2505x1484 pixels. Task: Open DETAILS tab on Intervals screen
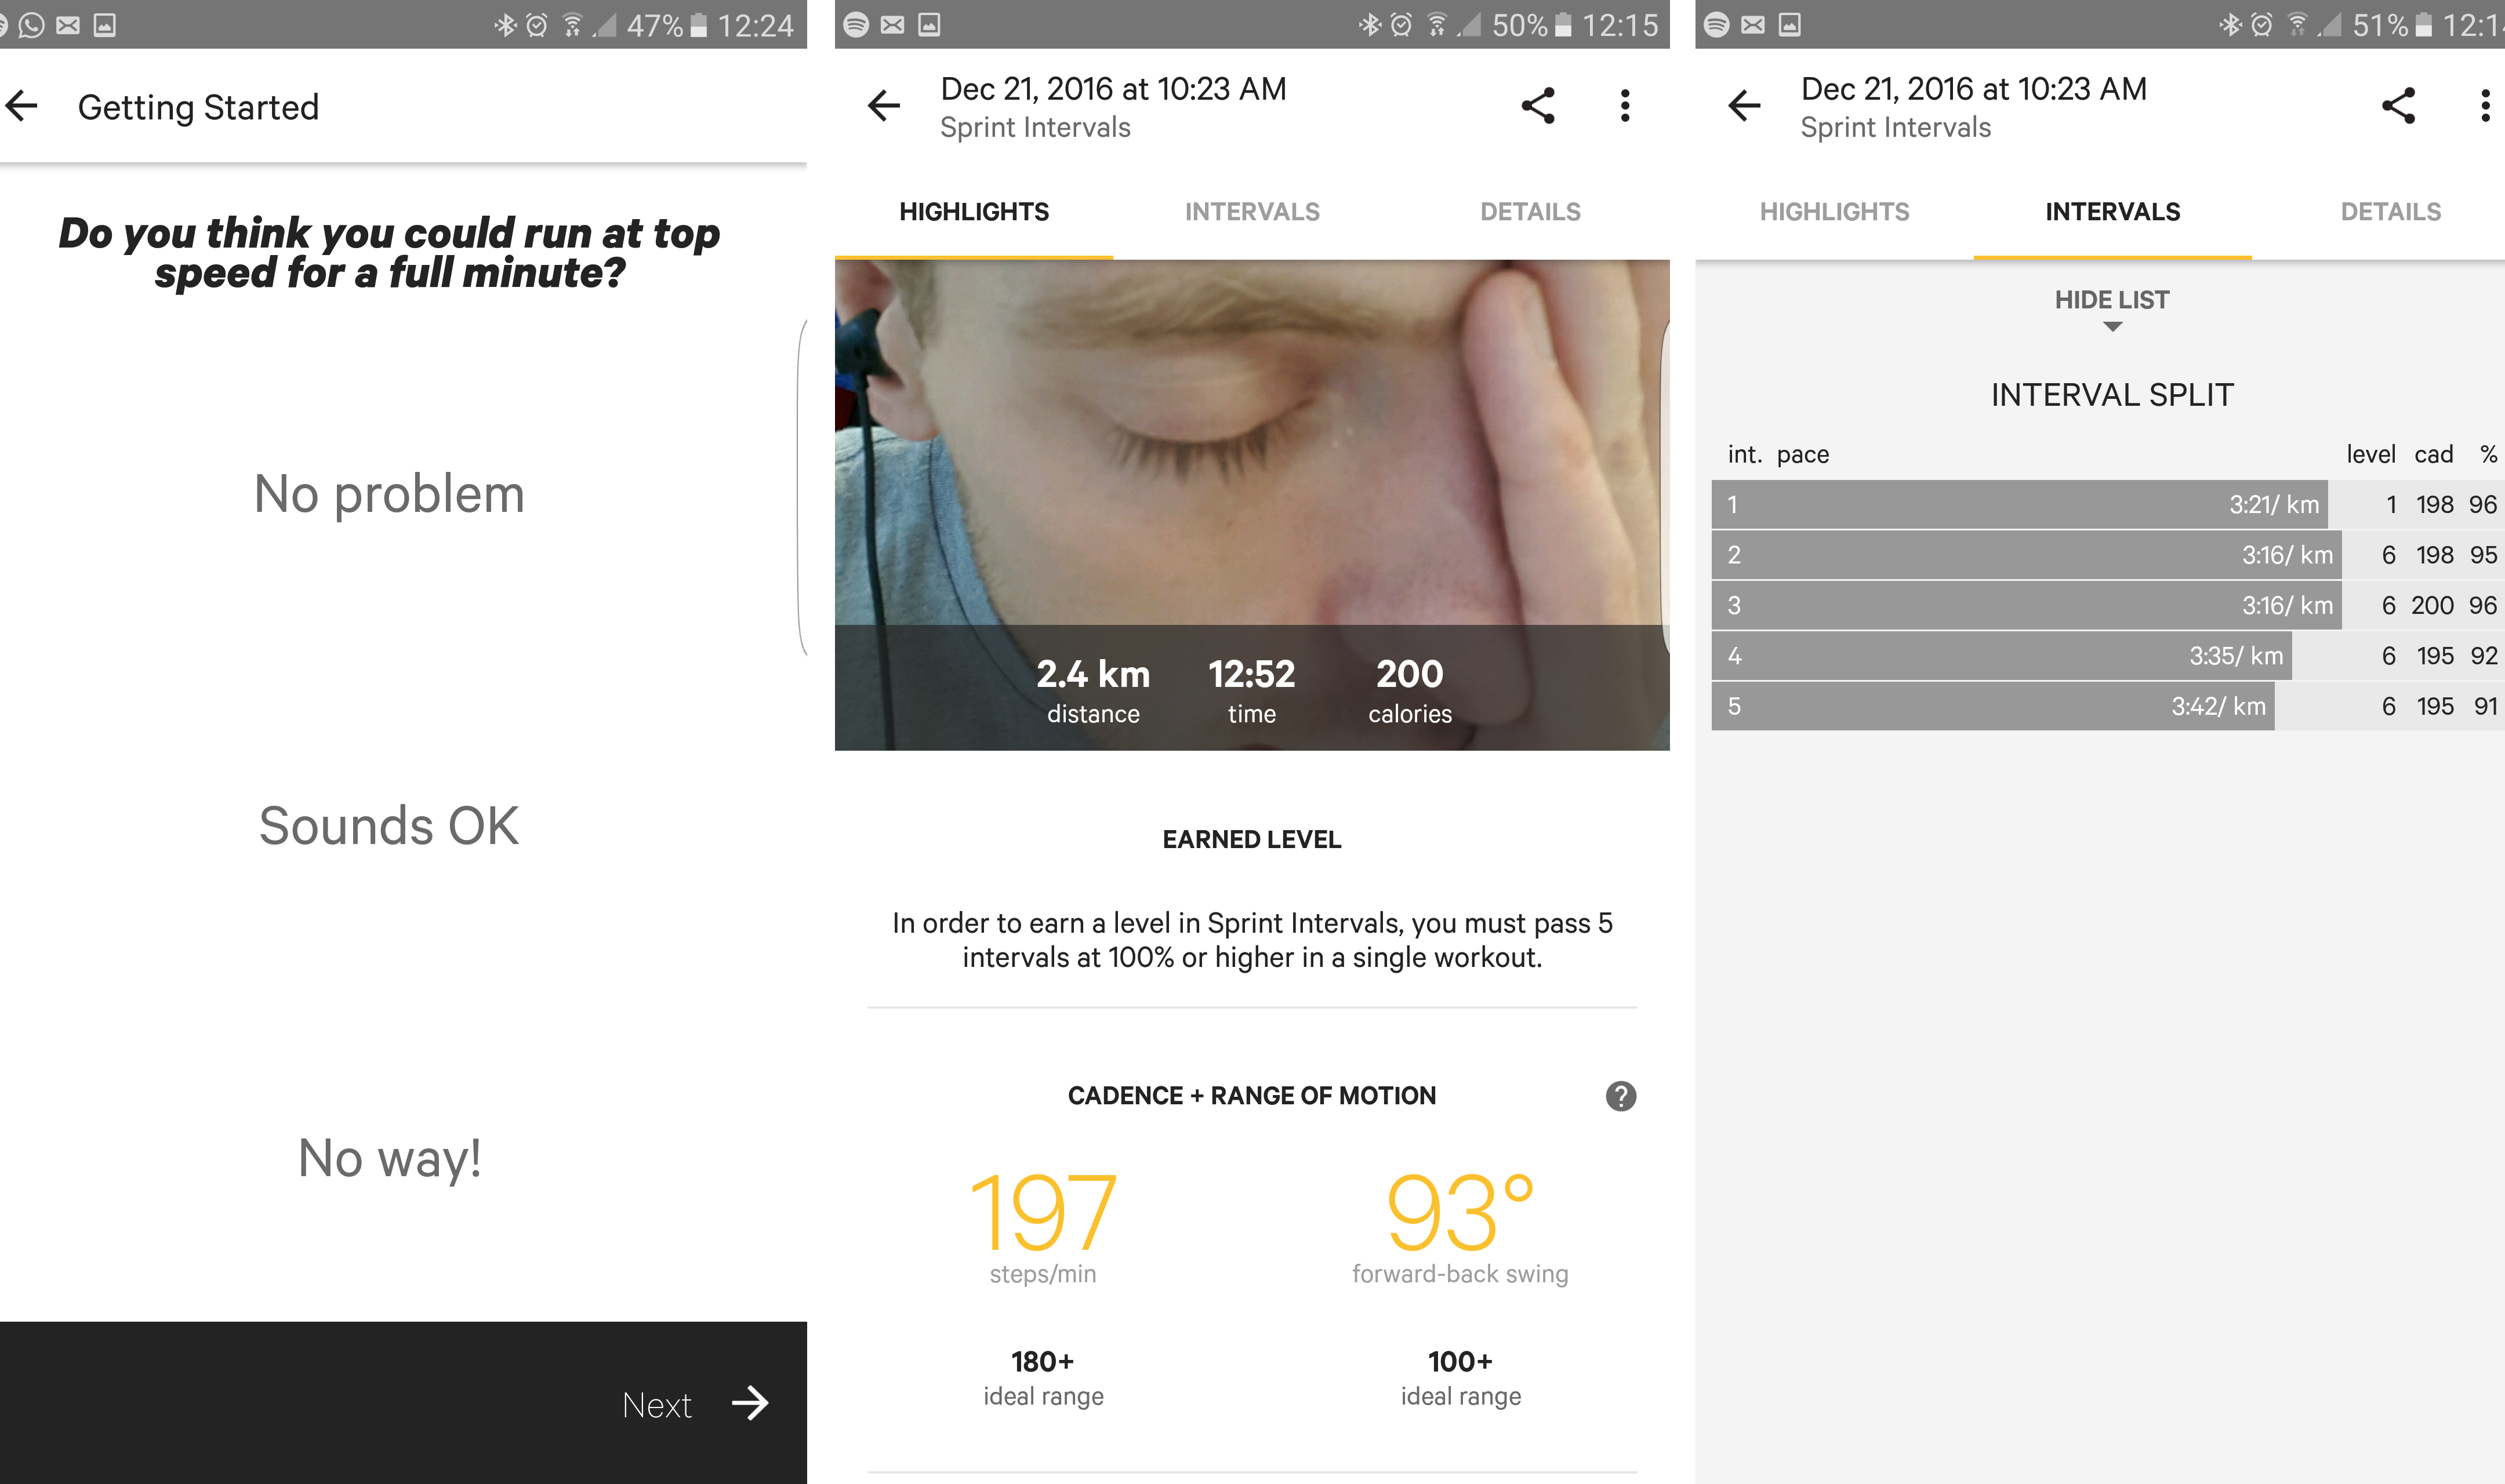point(2390,212)
